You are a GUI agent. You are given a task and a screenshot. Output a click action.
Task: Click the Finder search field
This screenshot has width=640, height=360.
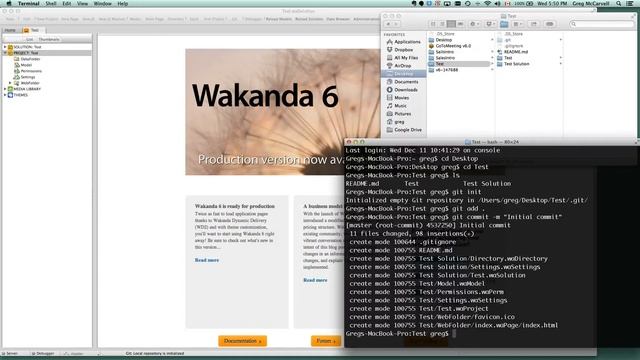point(602,24)
